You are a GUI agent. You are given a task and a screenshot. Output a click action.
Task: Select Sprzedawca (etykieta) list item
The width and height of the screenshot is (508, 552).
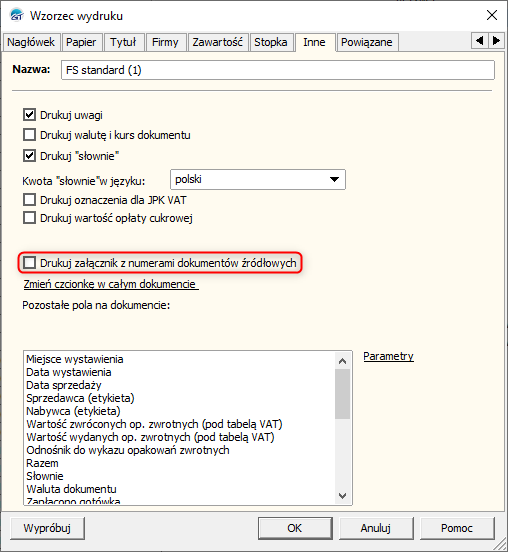(80, 398)
